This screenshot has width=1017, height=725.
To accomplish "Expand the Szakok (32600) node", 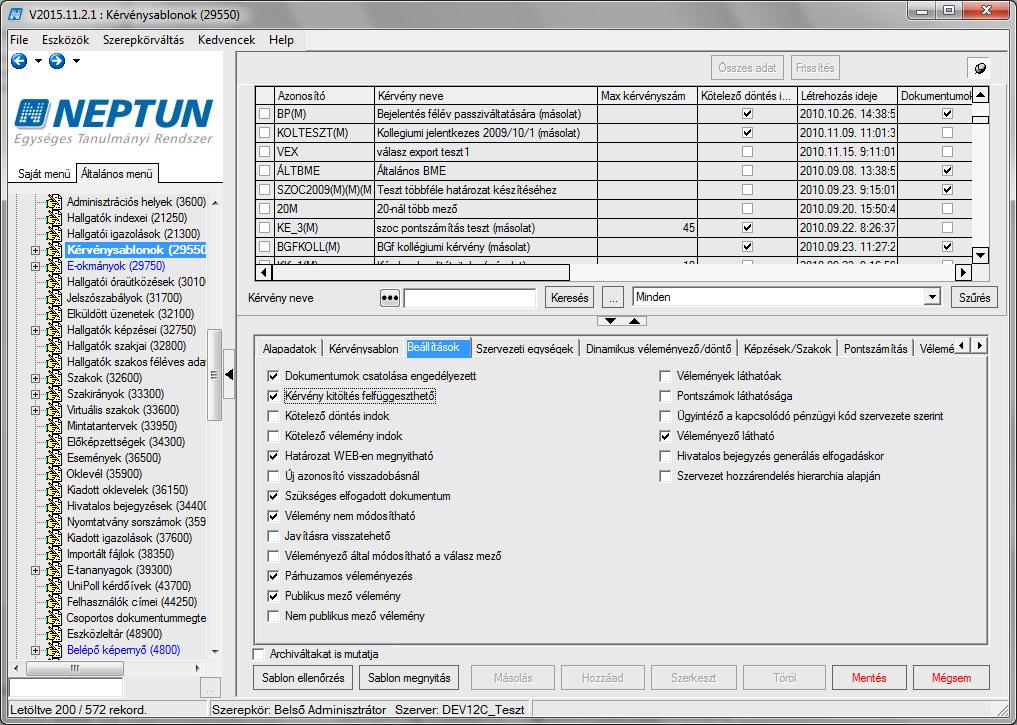I will click(36, 378).
